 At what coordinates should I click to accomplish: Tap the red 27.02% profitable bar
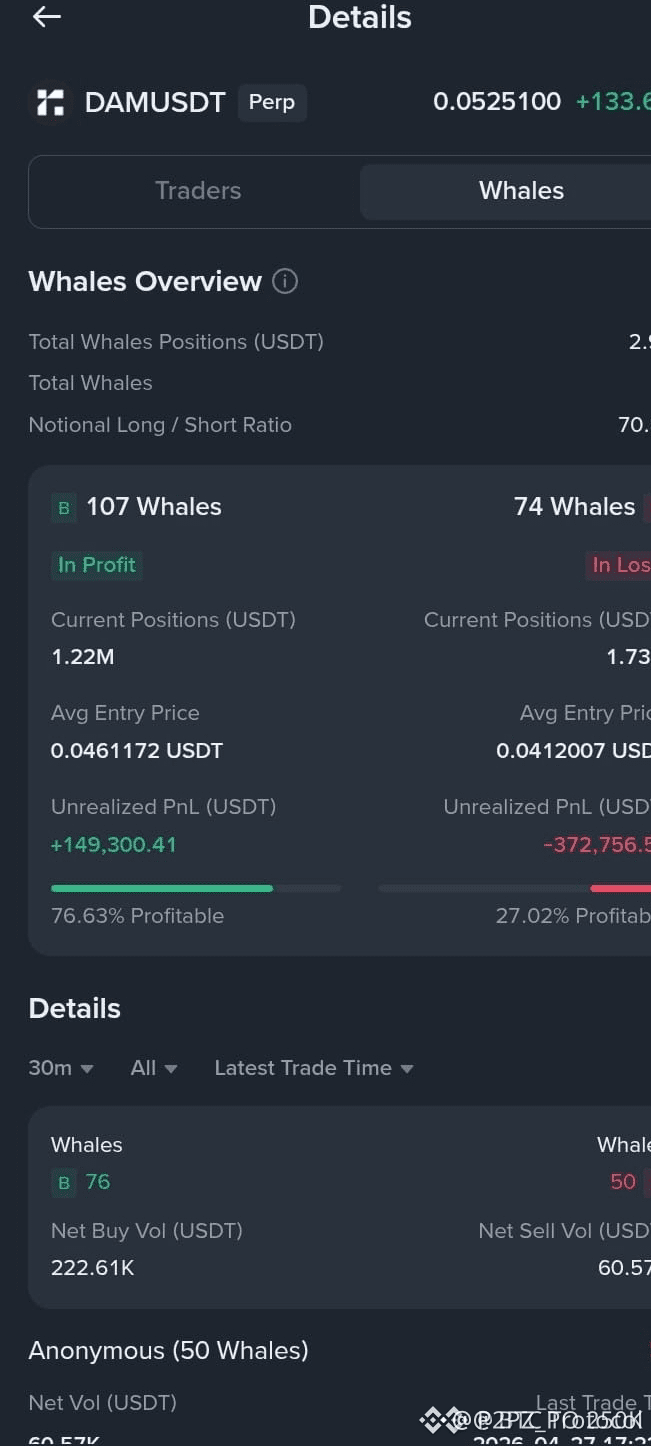point(620,888)
